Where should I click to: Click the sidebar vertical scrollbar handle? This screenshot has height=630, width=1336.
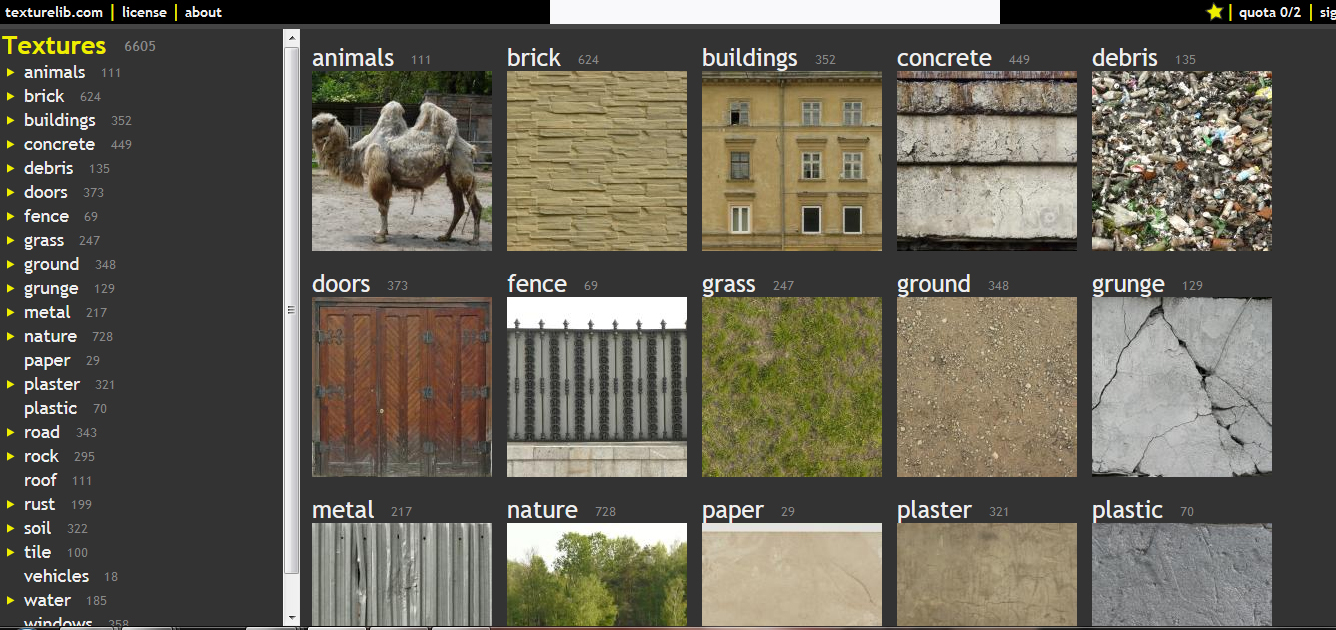pos(292,310)
